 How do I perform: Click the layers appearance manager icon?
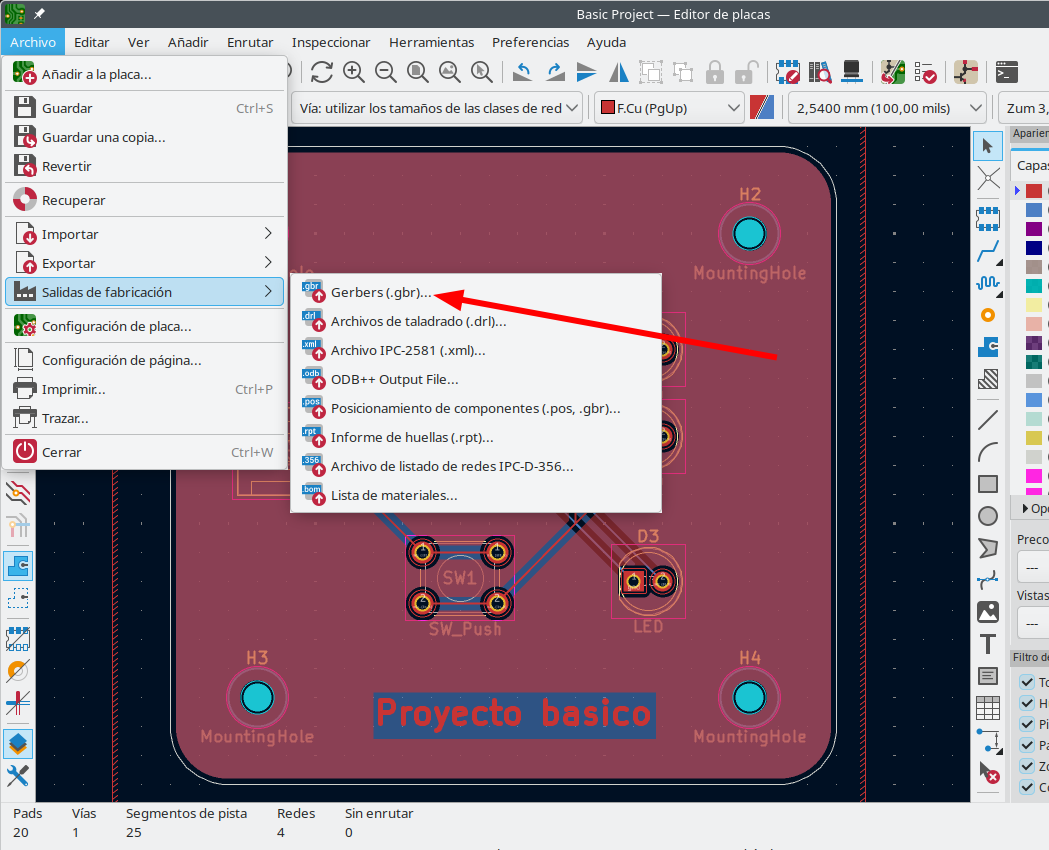pos(19,743)
